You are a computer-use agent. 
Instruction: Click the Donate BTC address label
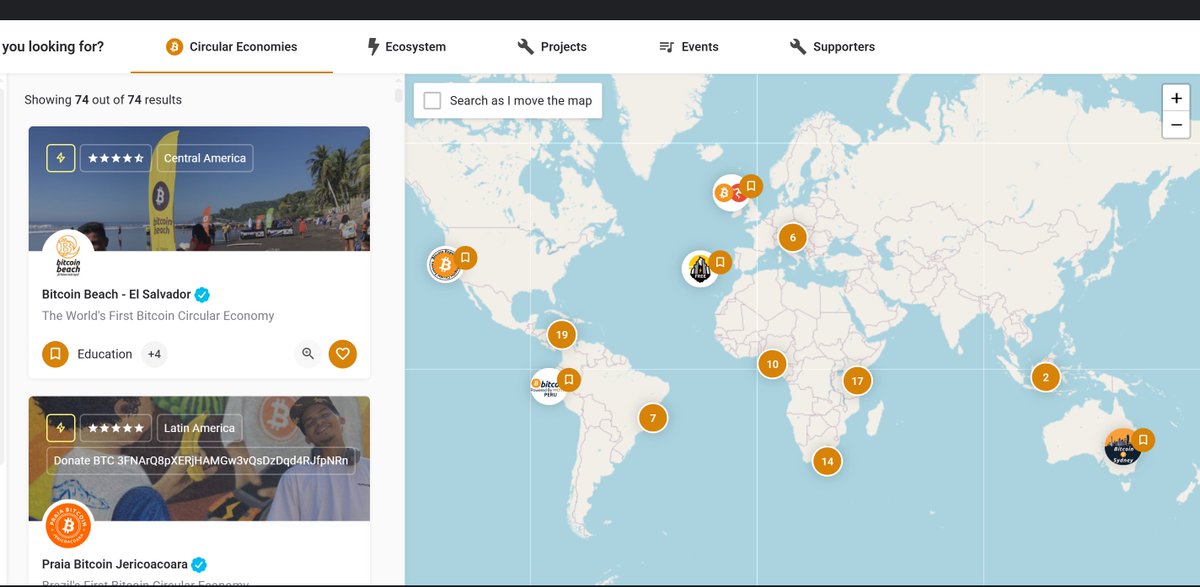201,461
